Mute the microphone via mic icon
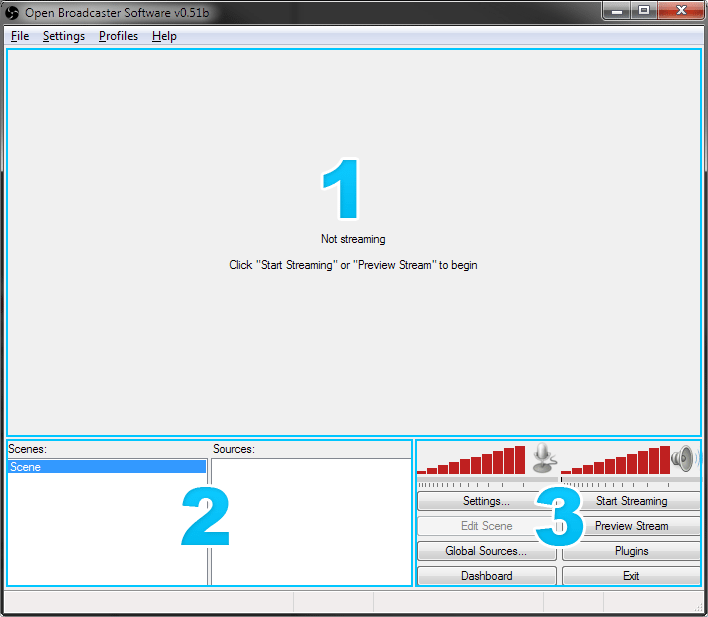 tap(544, 458)
